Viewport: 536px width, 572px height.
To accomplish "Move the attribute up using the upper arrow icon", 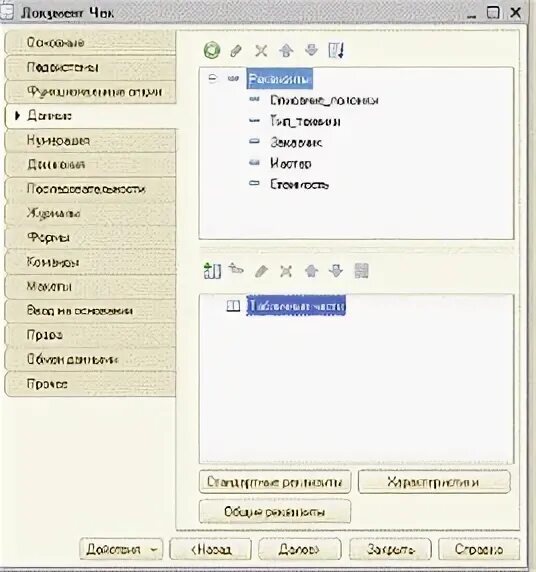I will [286, 51].
